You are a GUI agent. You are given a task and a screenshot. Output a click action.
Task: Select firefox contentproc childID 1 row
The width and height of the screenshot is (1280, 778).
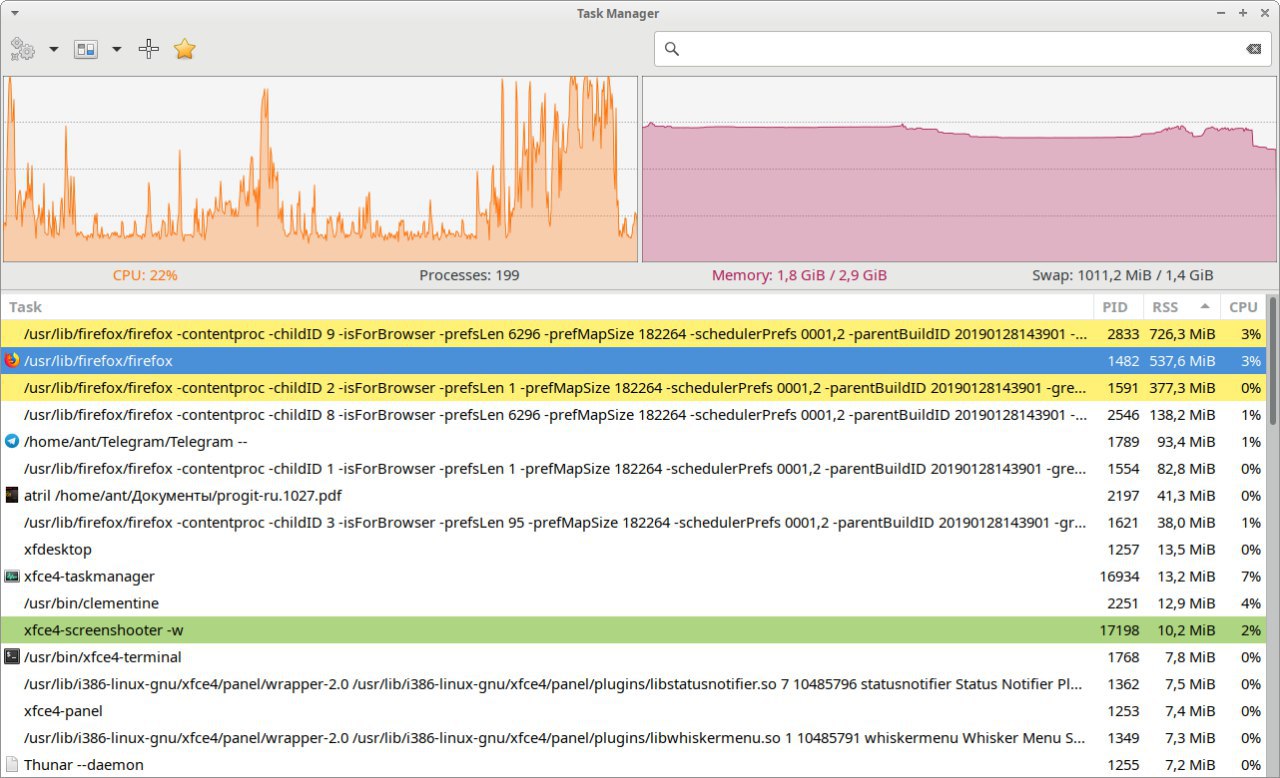634,469
